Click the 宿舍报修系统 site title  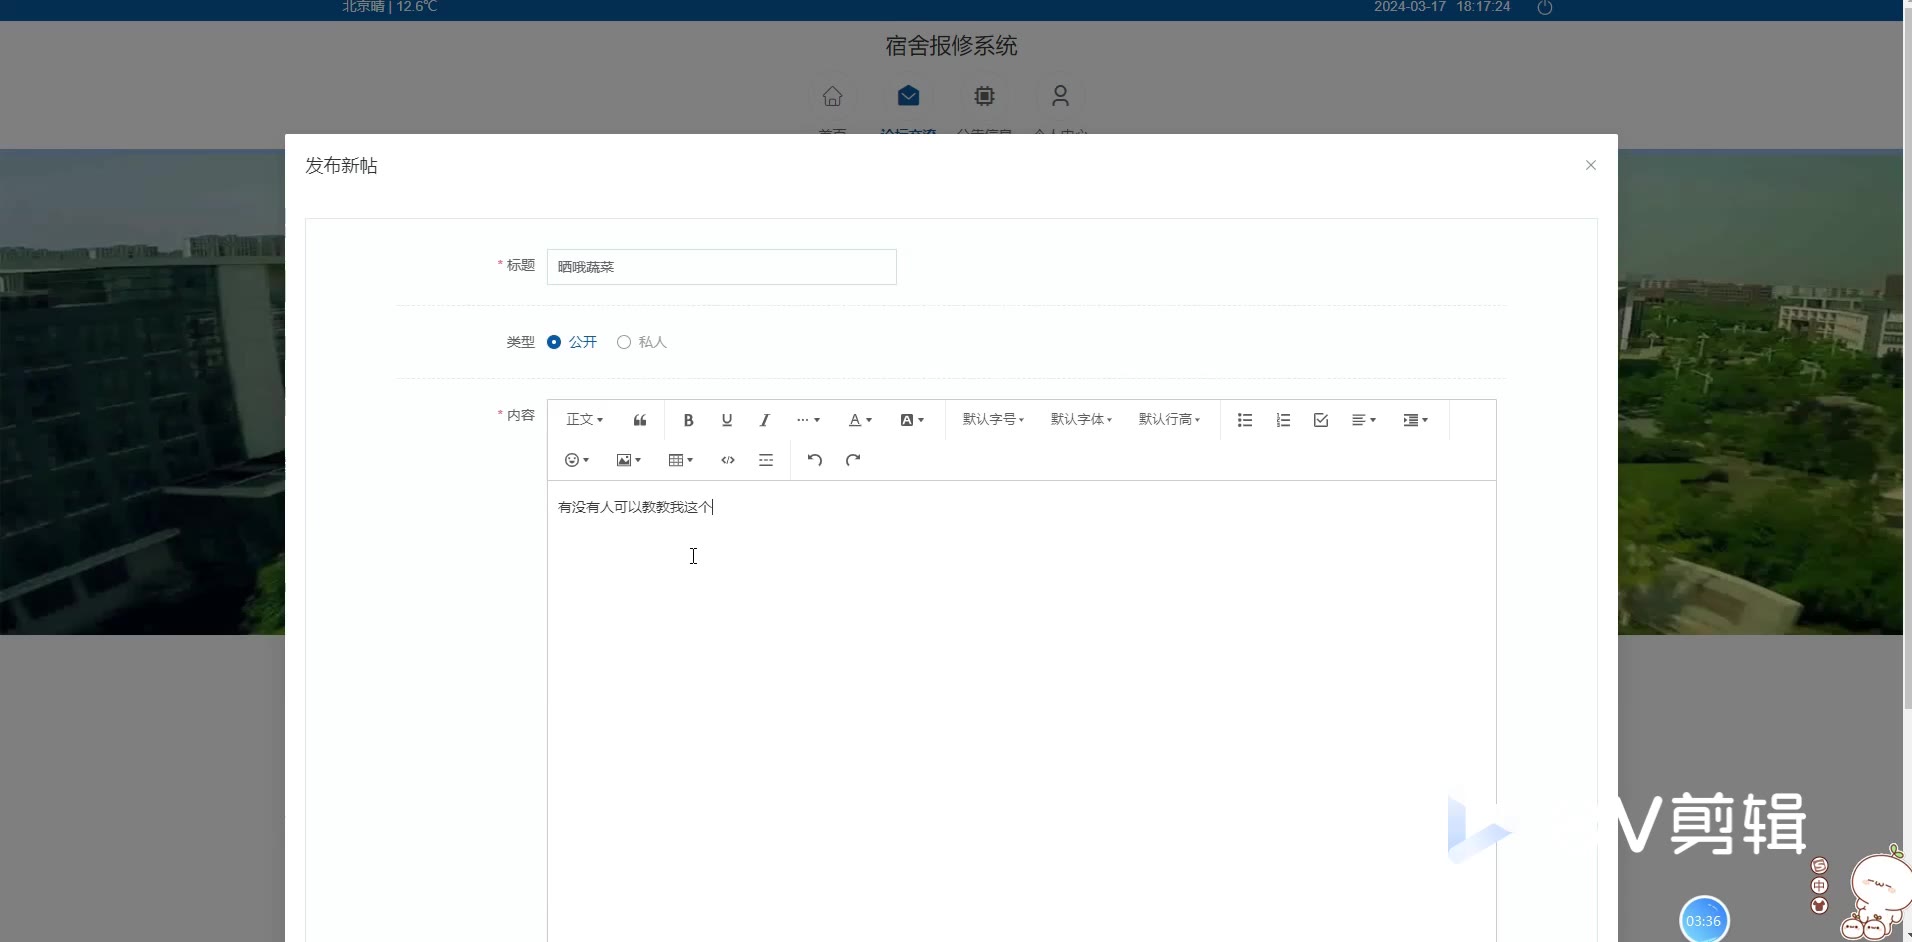point(951,46)
